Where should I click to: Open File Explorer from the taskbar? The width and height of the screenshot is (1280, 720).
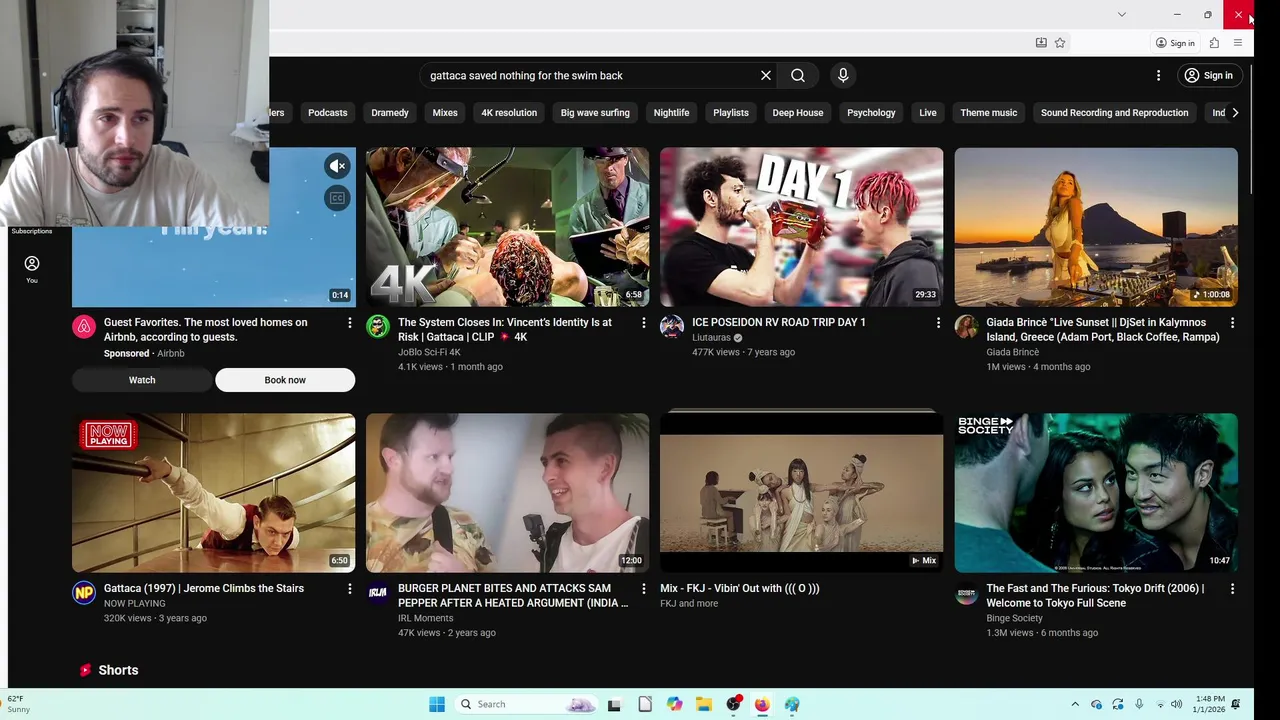tap(704, 704)
